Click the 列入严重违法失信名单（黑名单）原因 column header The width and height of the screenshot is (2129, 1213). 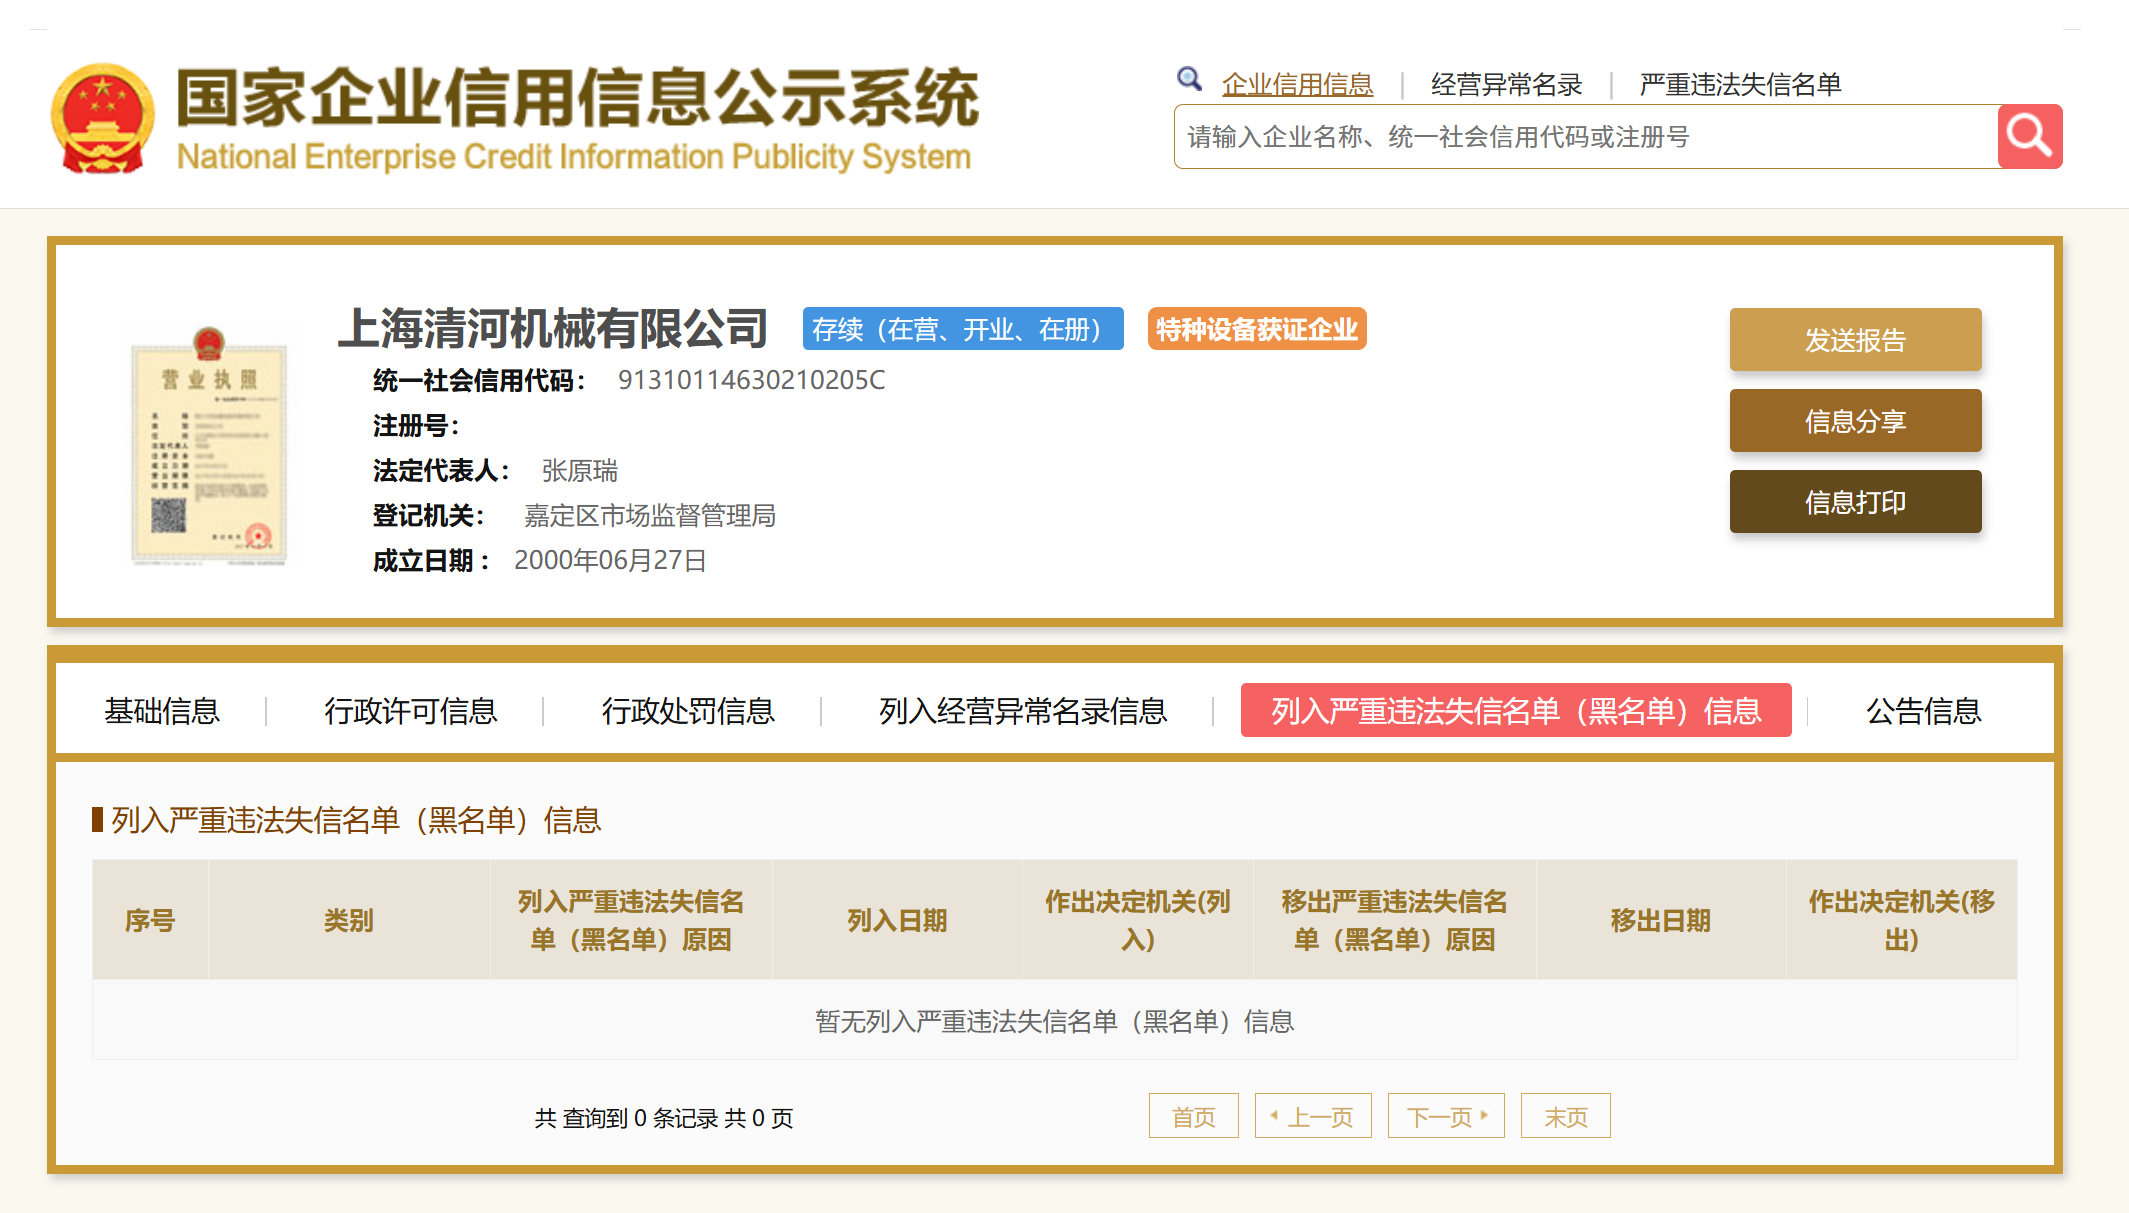[631, 920]
